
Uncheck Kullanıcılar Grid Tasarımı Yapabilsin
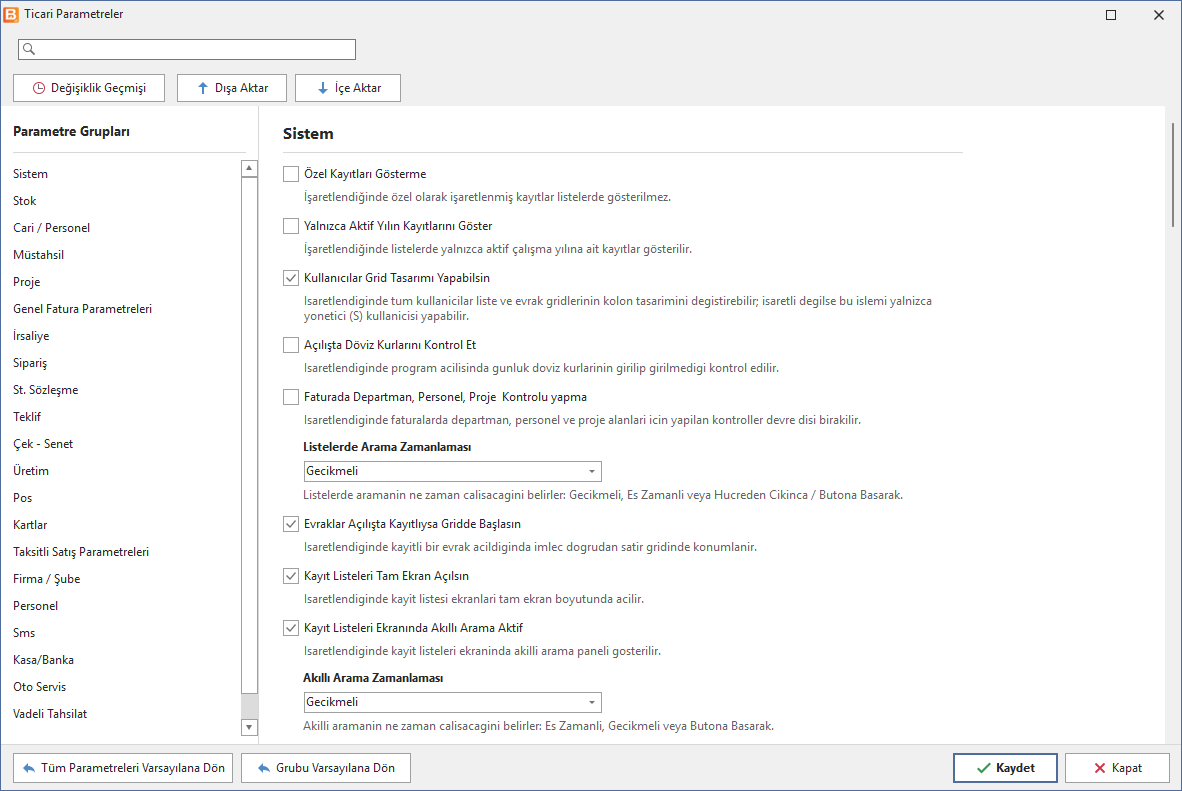tap(291, 278)
